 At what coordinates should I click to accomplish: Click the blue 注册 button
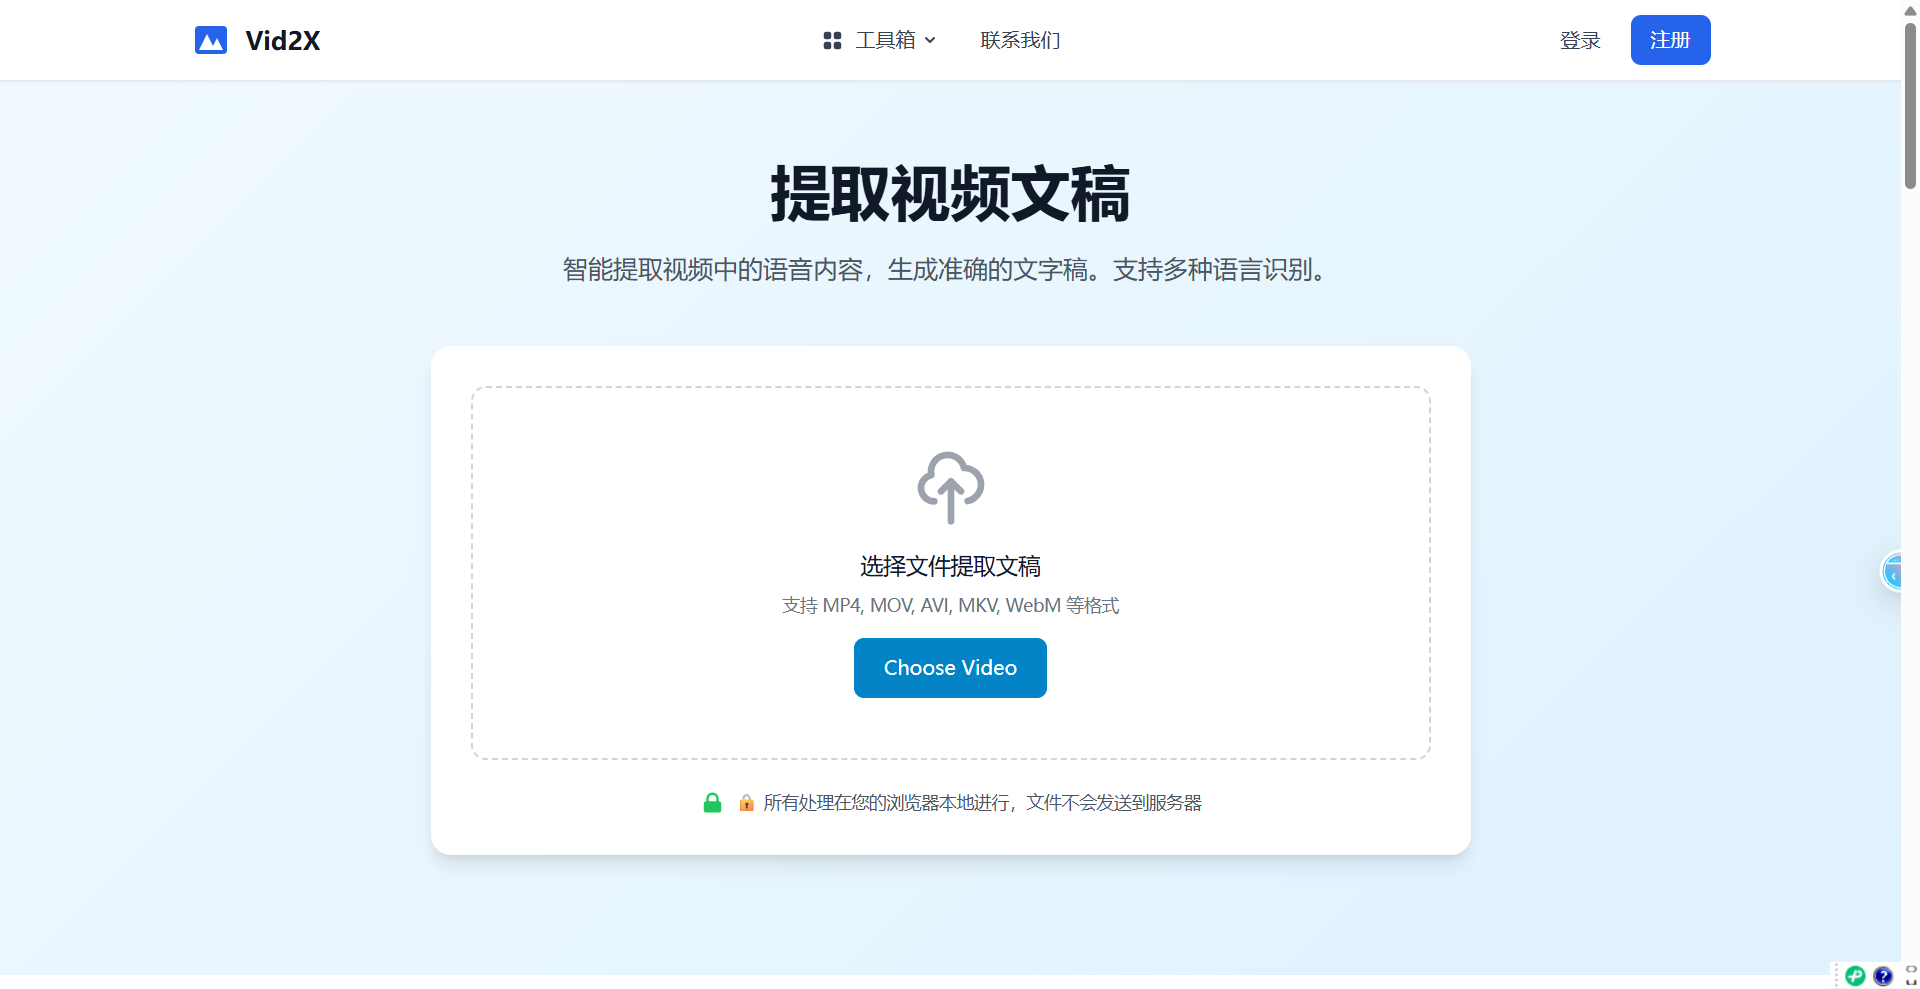(x=1670, y=40)
